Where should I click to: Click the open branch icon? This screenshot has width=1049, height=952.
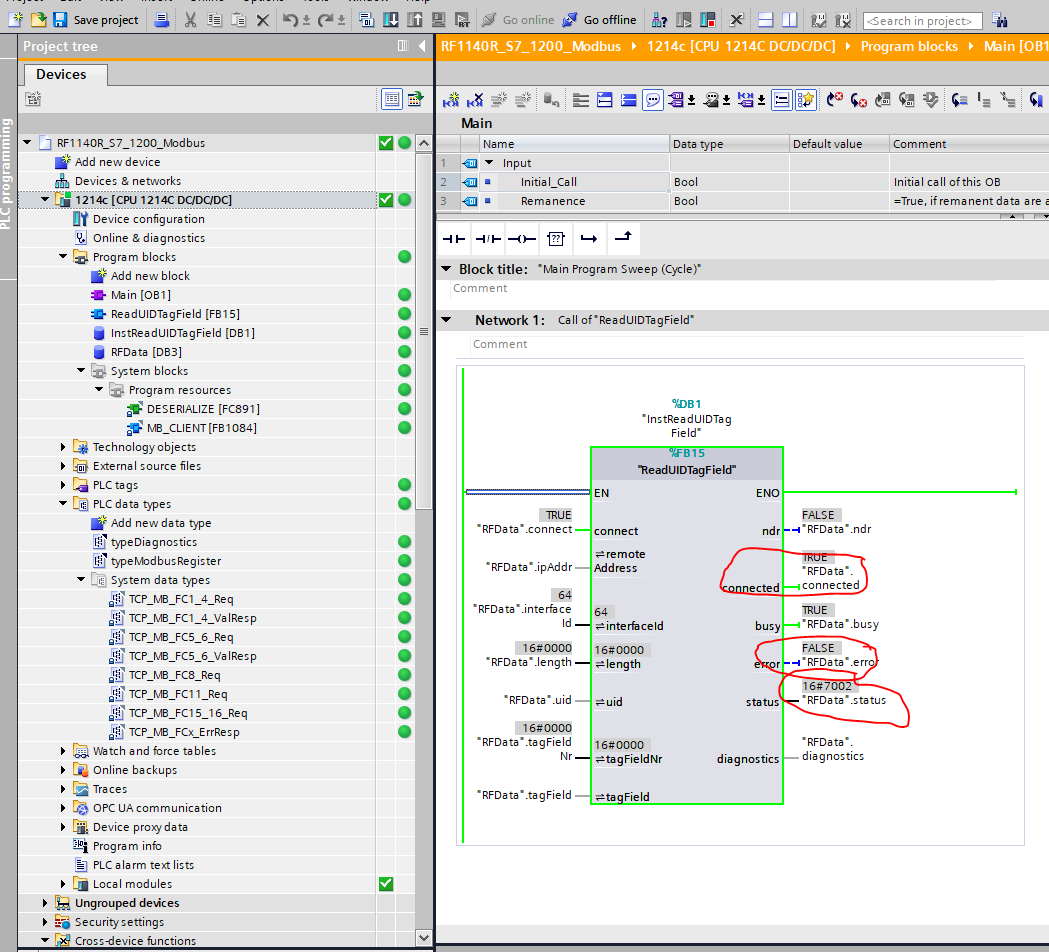pos(589,239)
